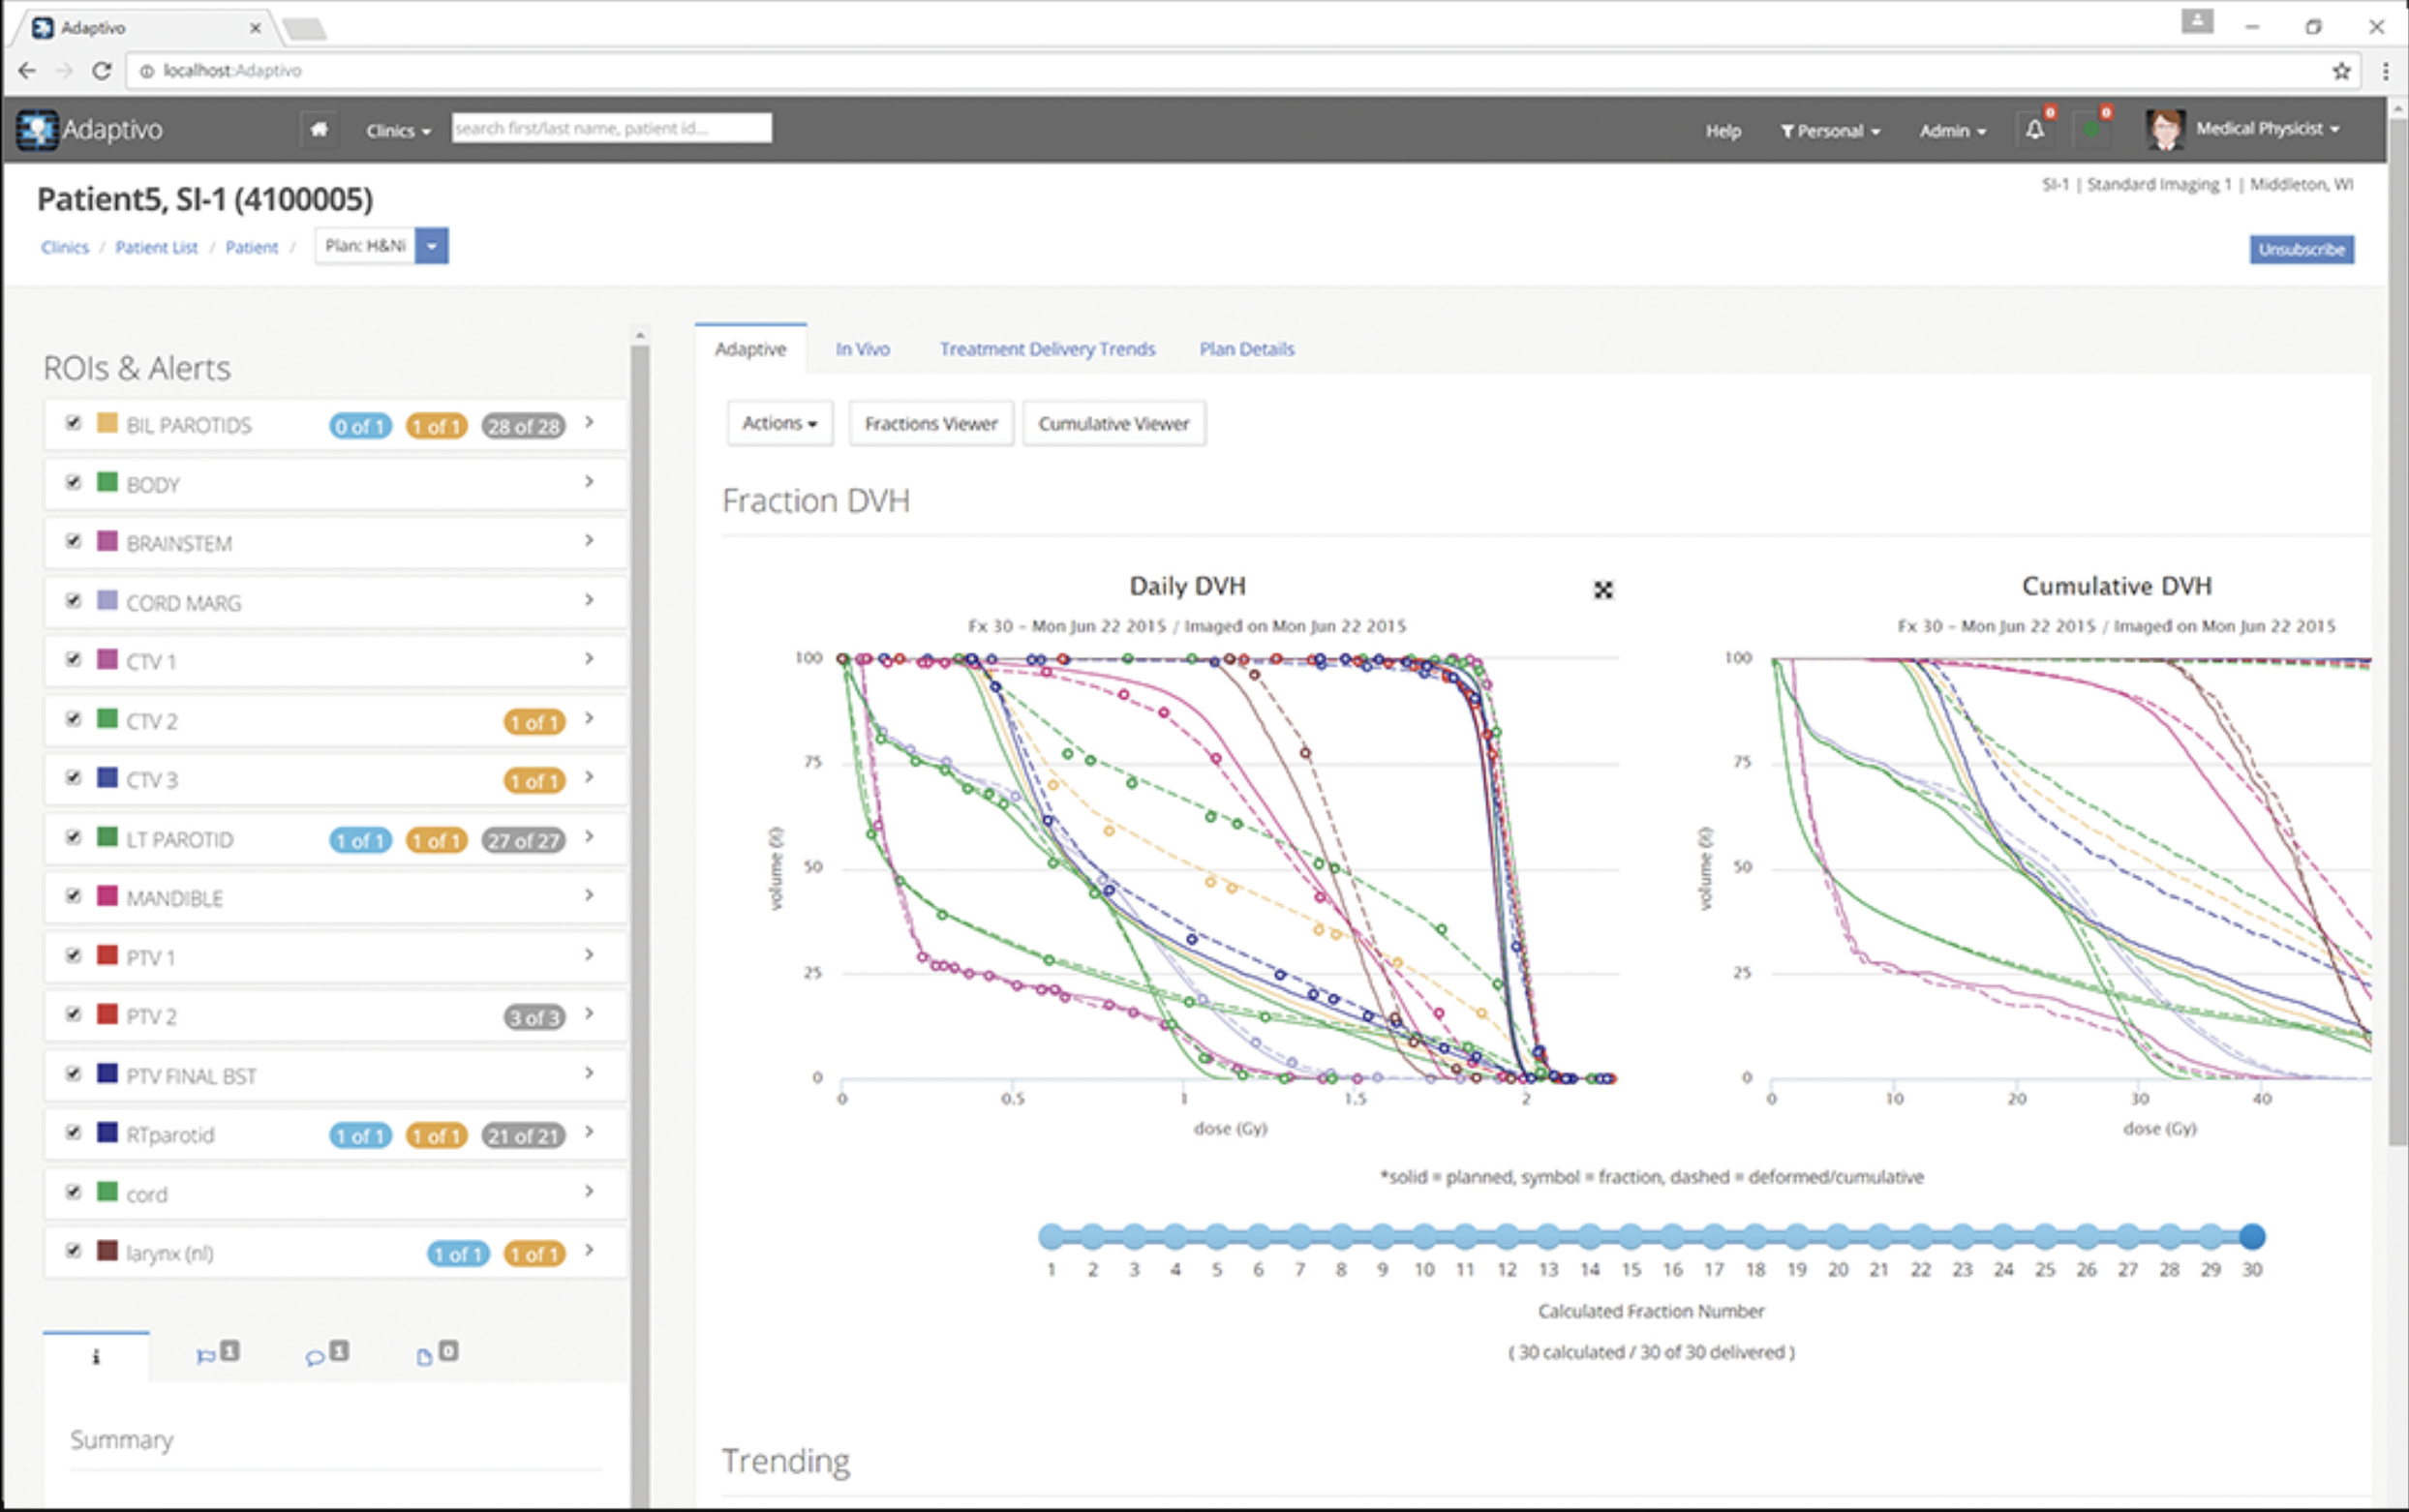This screenshot has width=2409, height=1512.
Task: Open the comments speech bubble tab
Action: 315,1356
